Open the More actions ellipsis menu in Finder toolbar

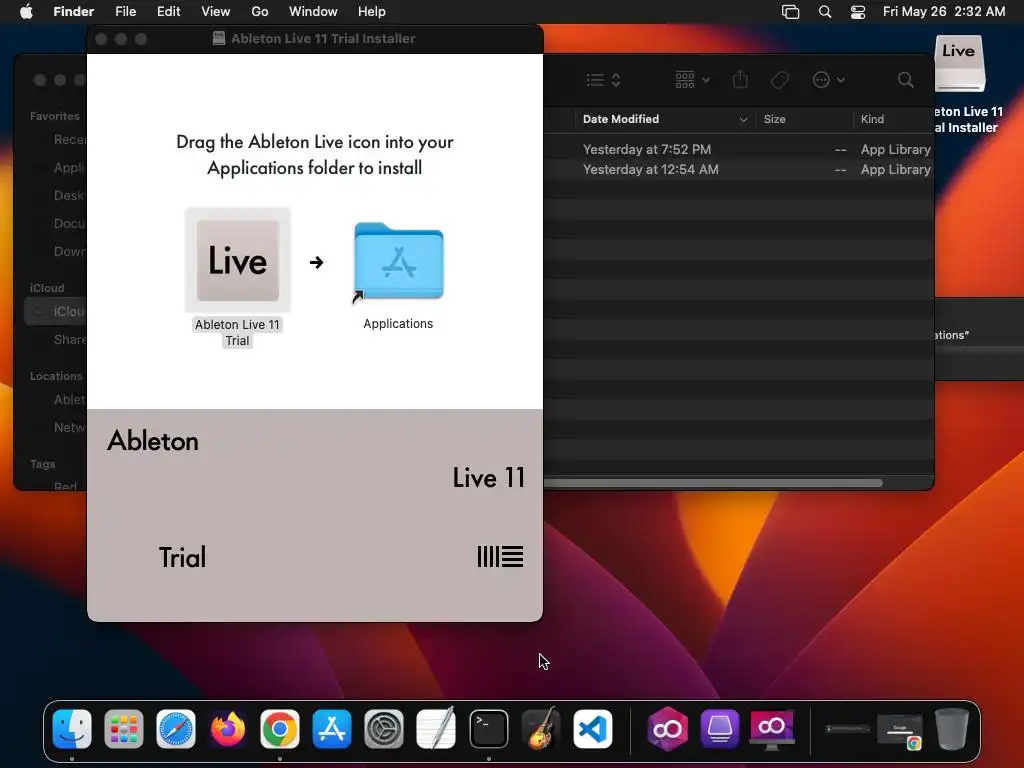point(828,80)
